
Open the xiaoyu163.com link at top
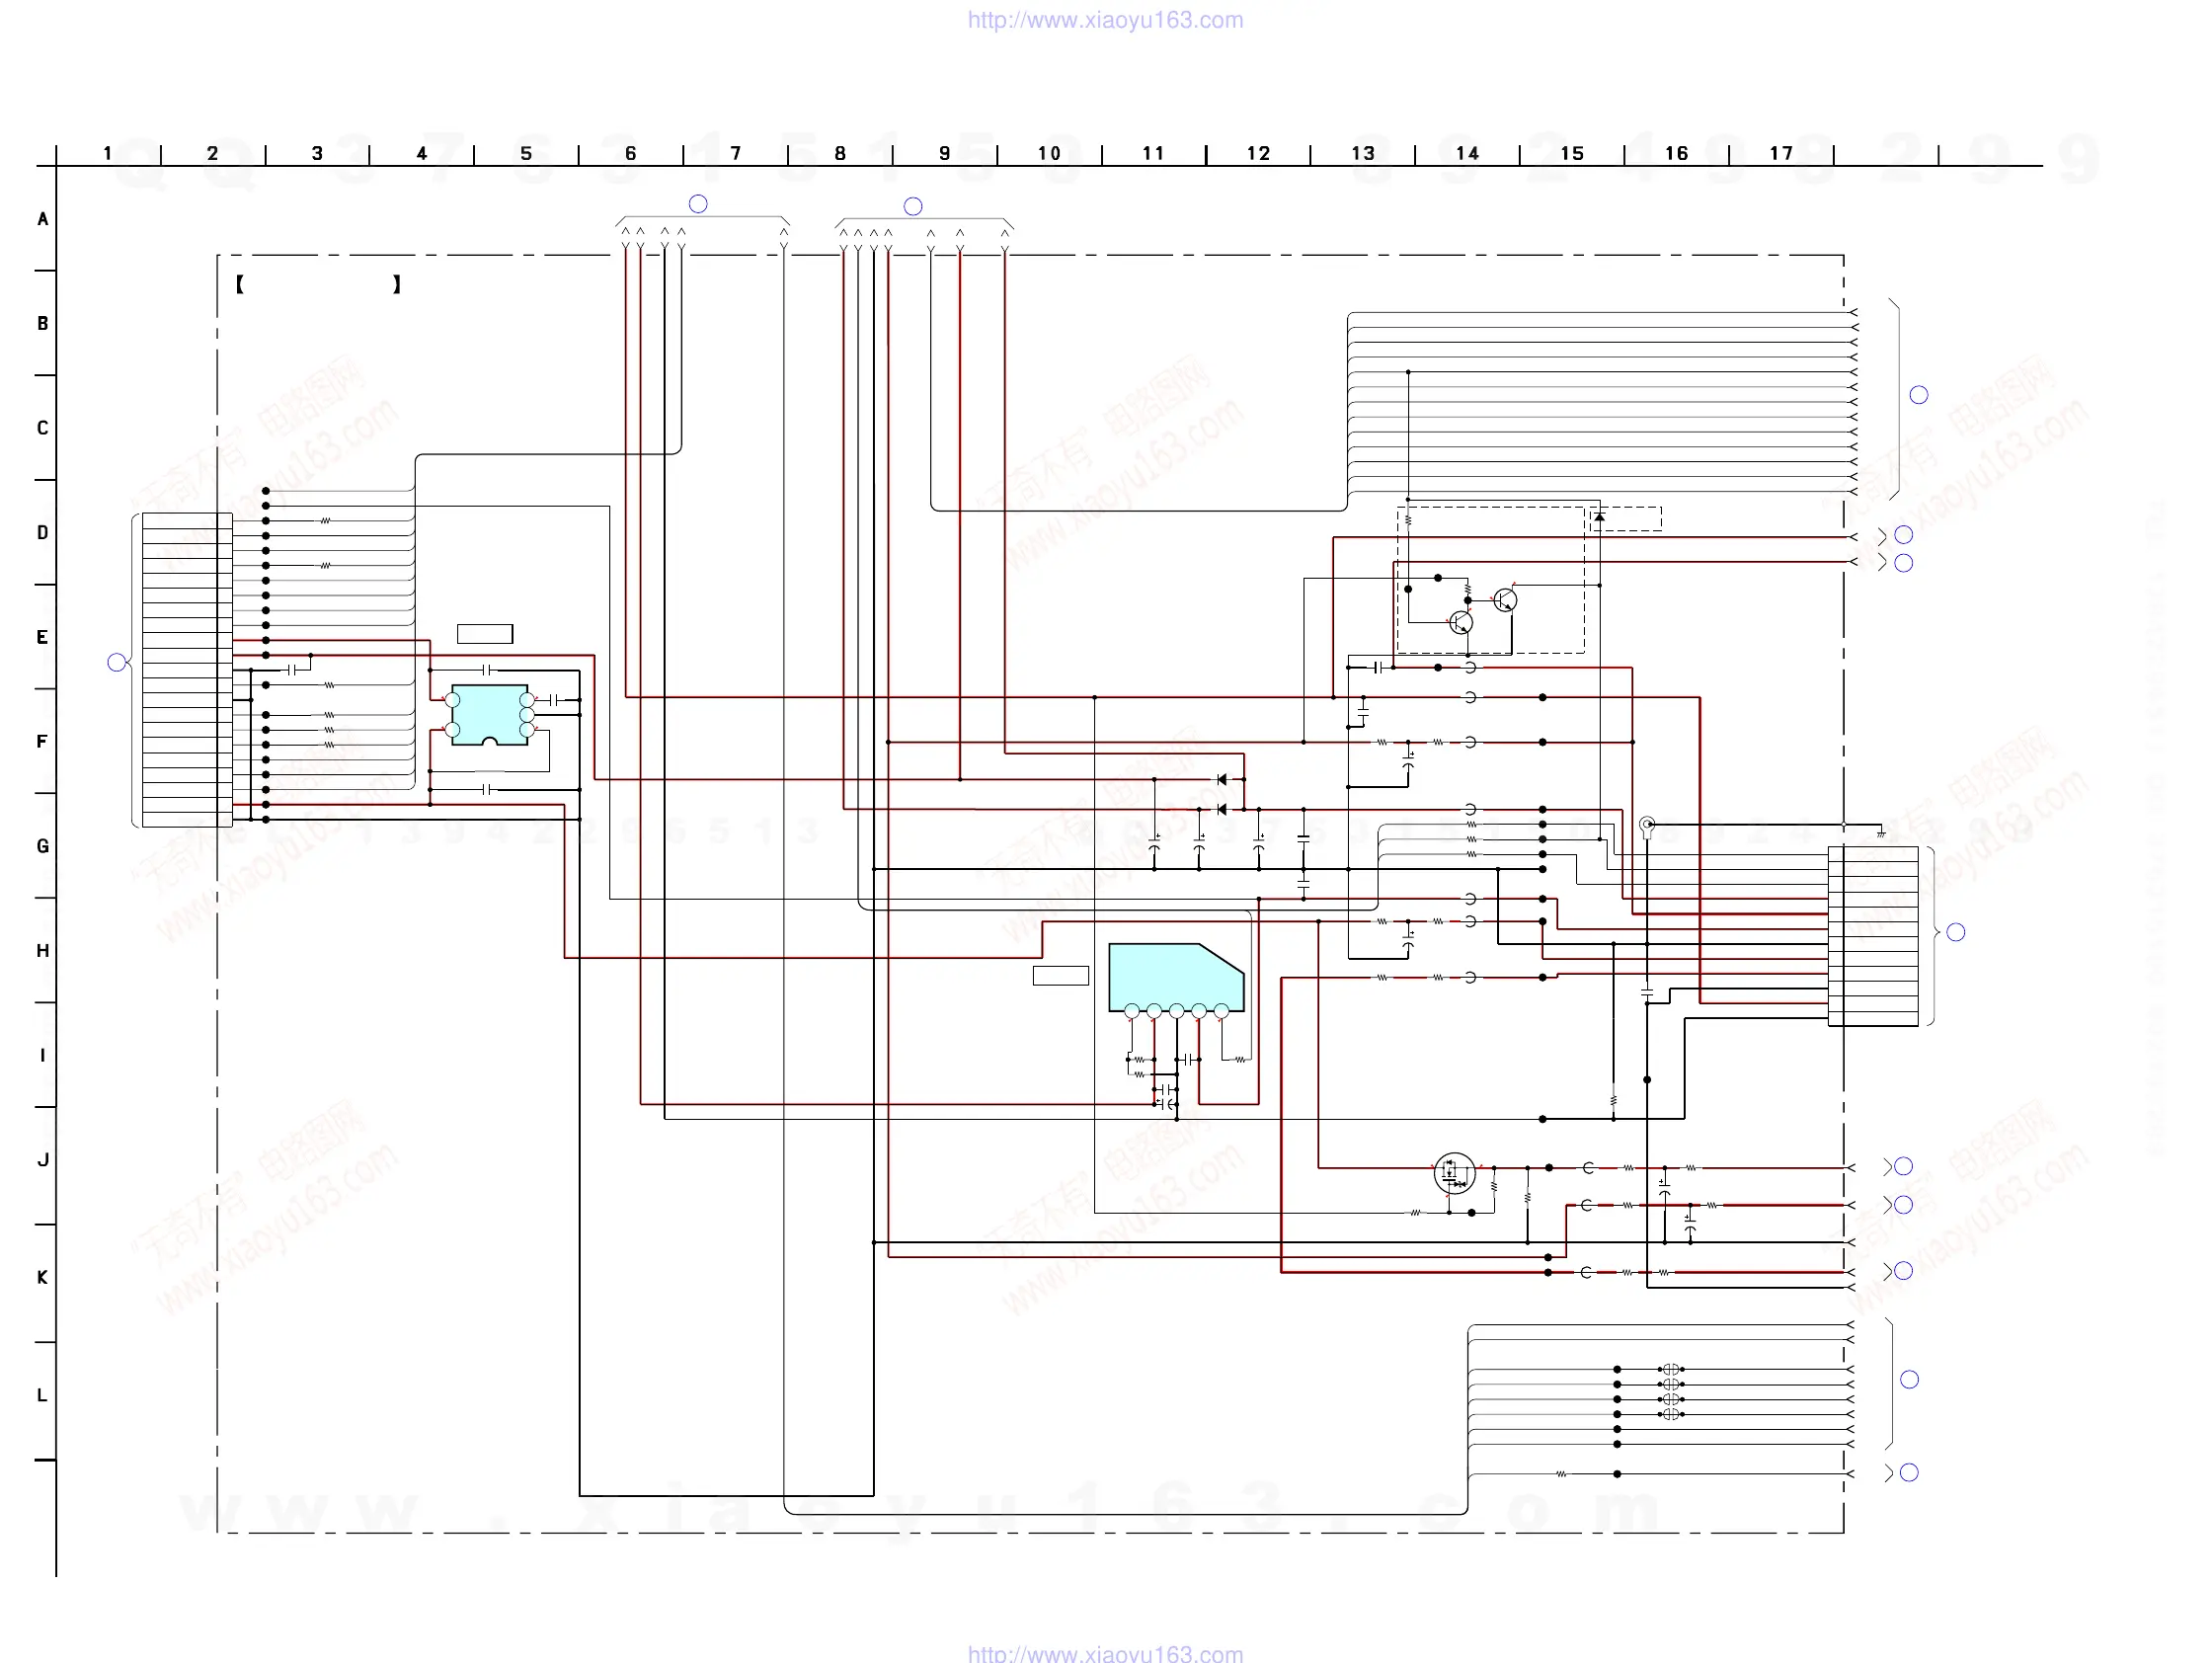point(1105,20)
